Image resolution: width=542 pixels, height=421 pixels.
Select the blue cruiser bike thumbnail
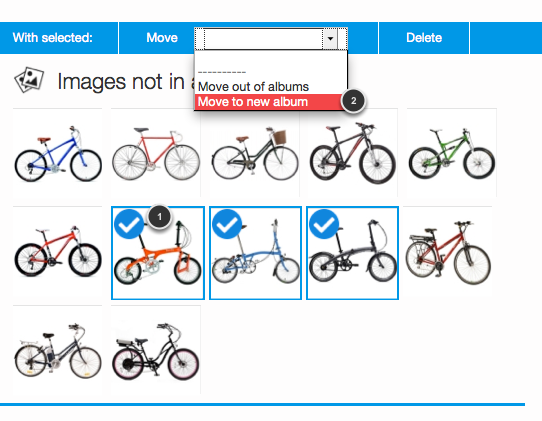57,153
